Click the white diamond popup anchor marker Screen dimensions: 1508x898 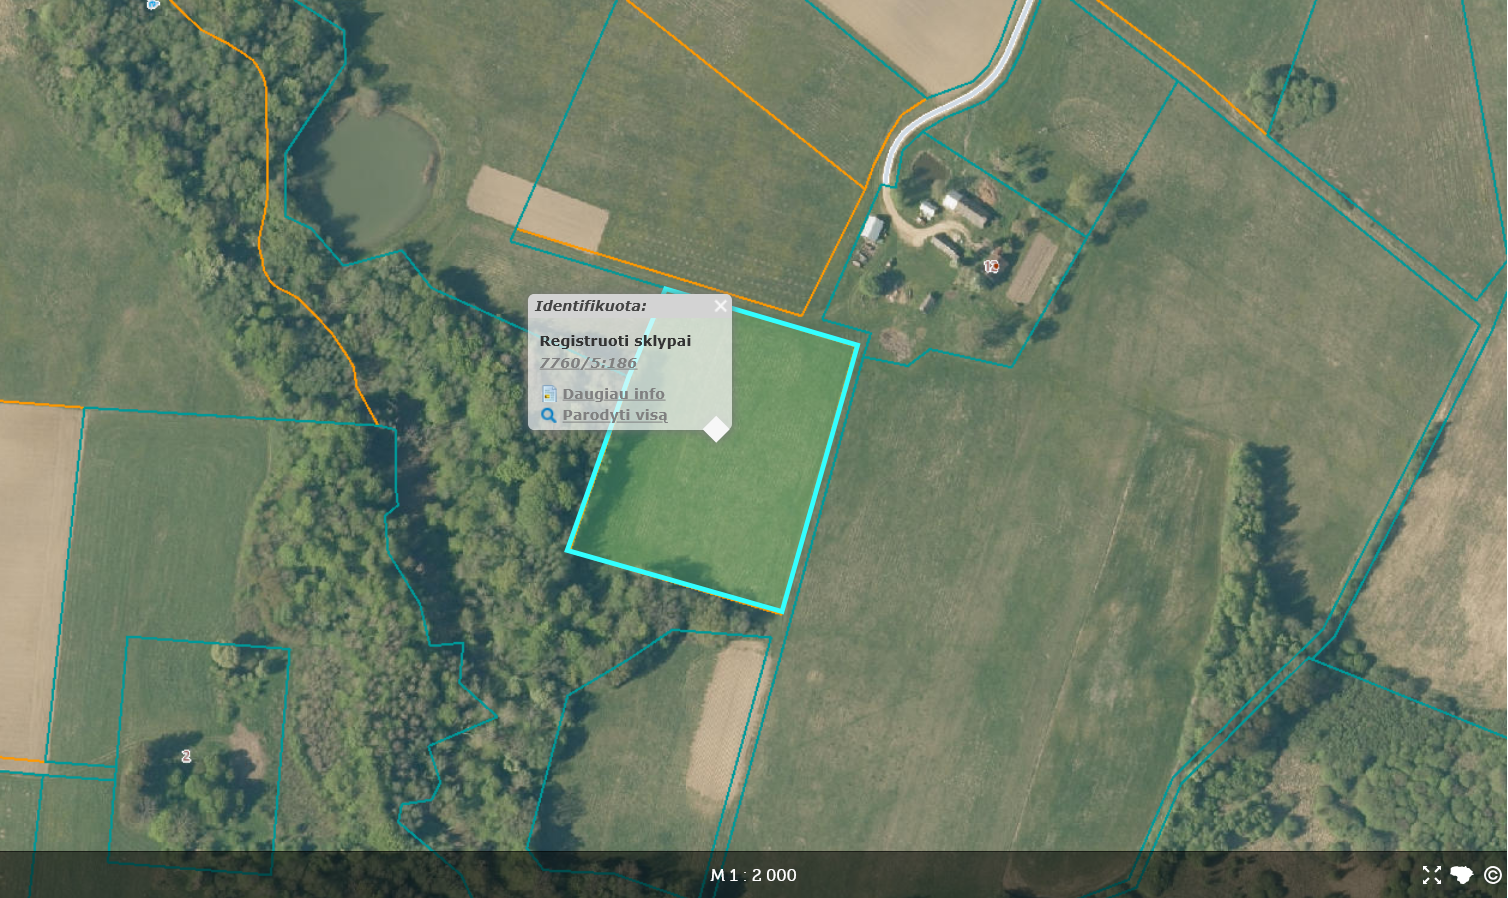716,429
